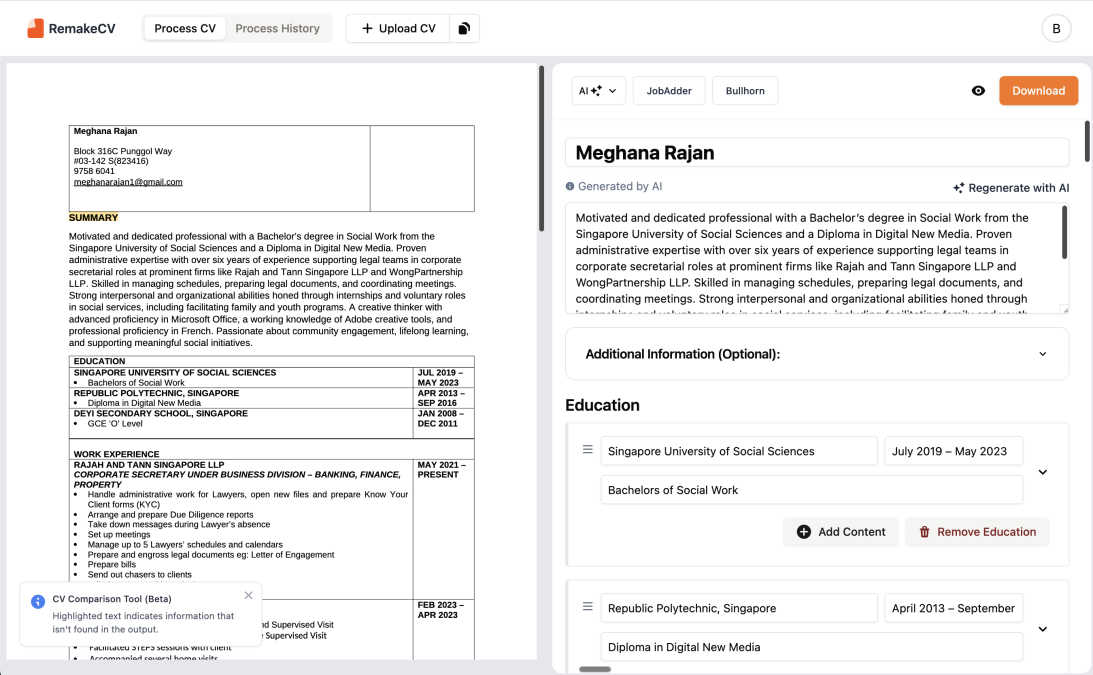Export the CV with the Download button
Image resolution: width=1093 pixels, height=675 pixels.
(1038, 90)
